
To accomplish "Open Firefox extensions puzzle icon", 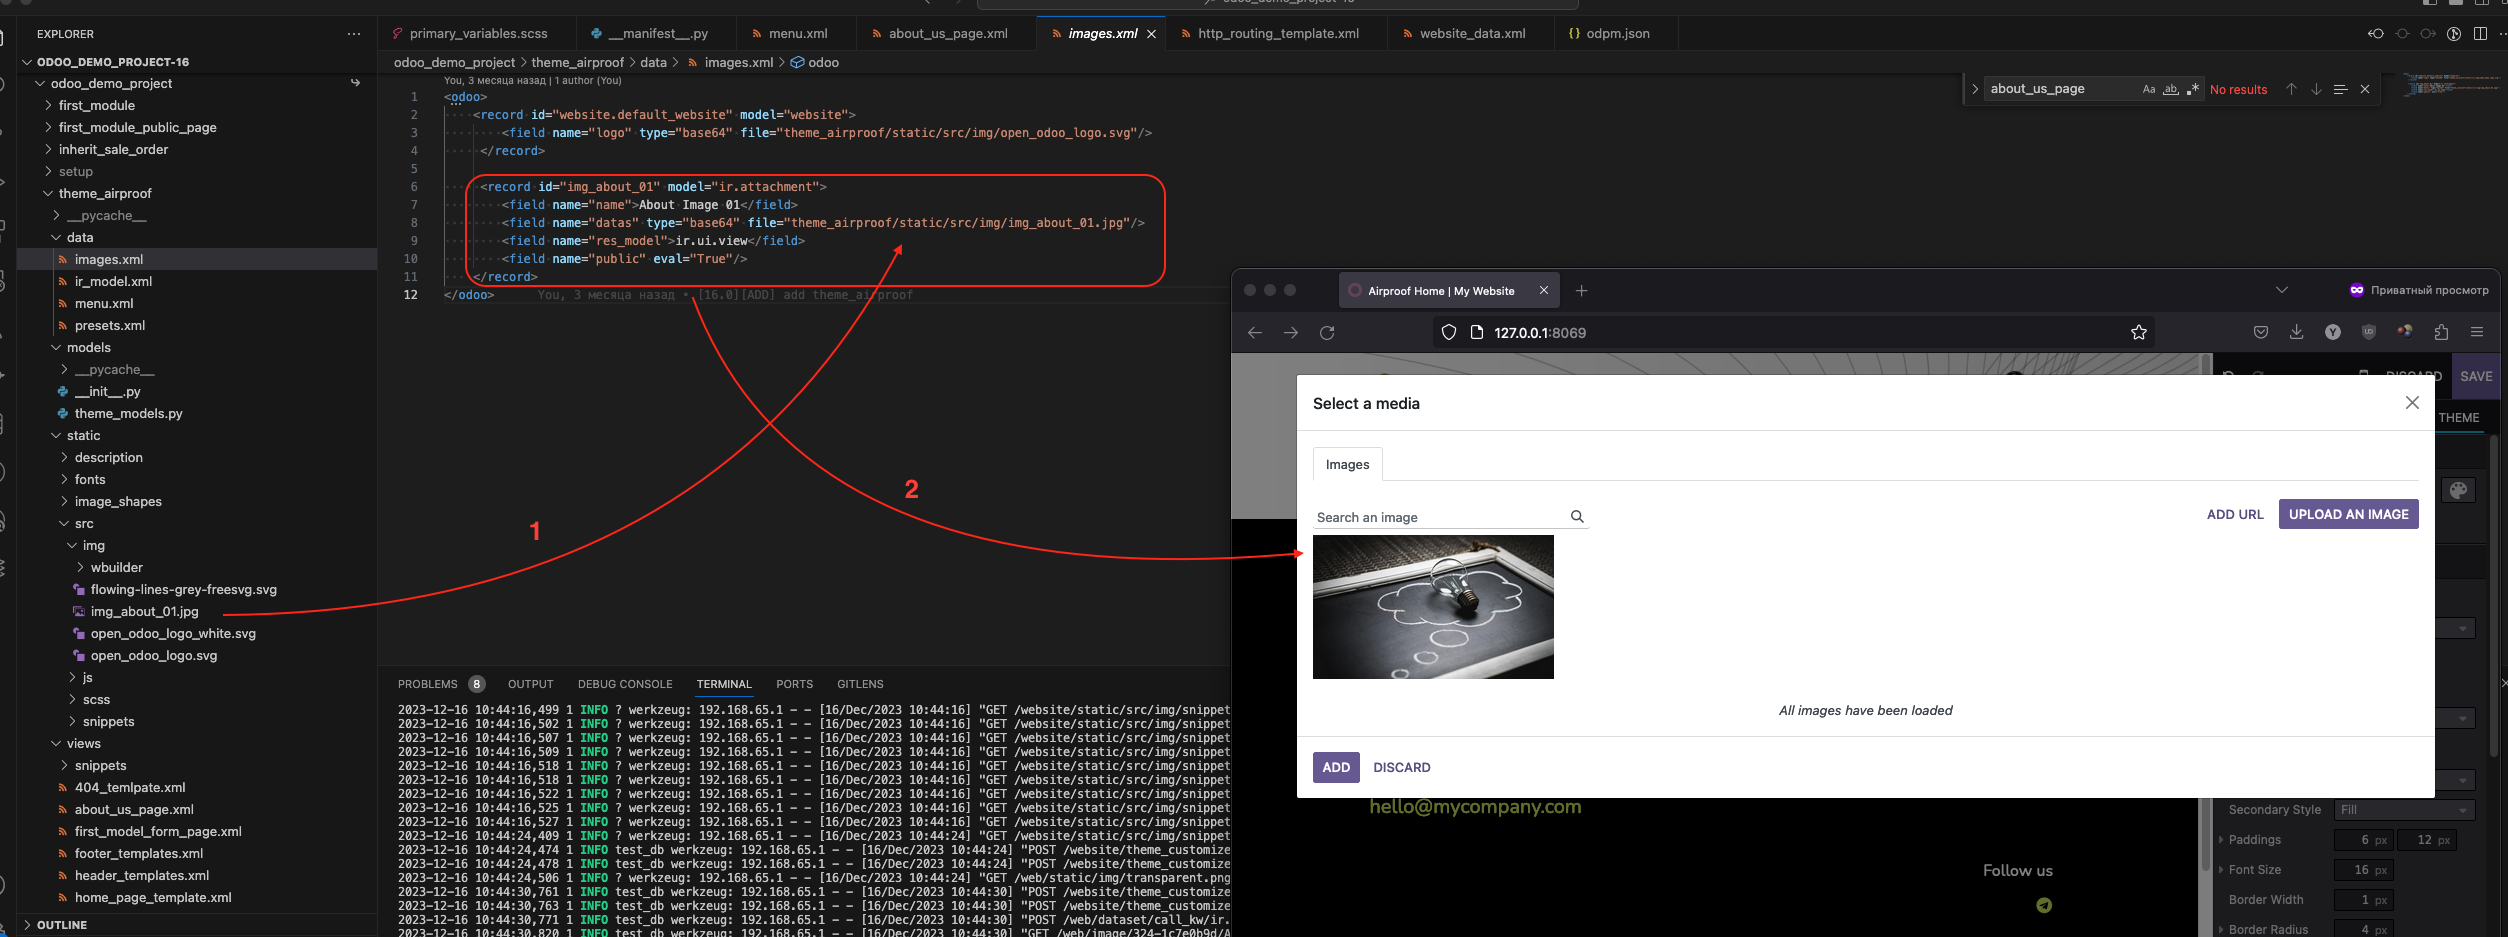I will coord(2441,333).
